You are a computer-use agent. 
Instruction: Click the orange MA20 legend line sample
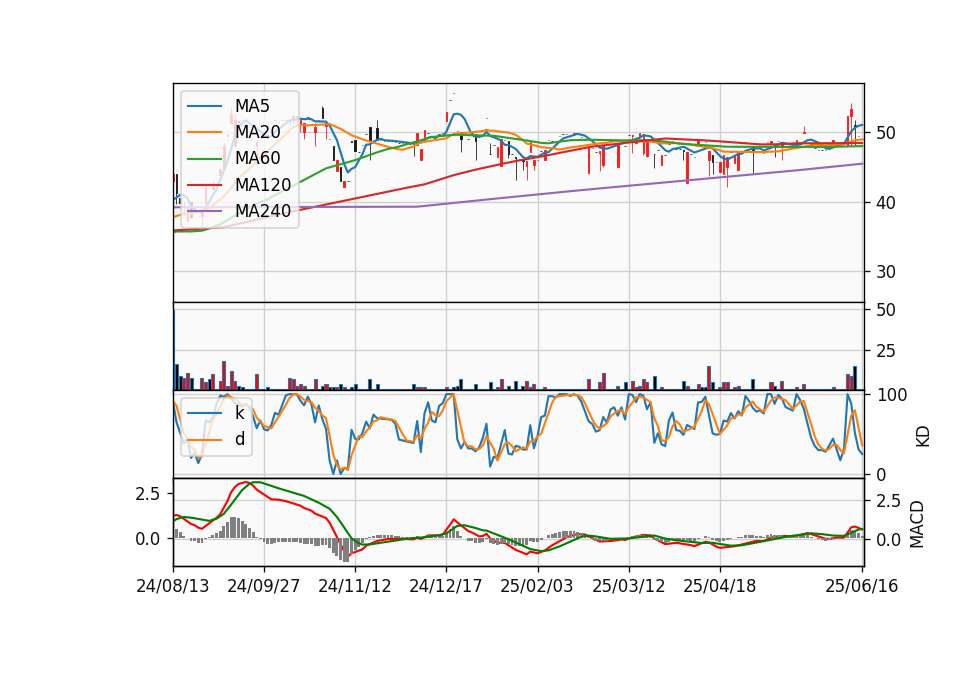tap(204, 132)
